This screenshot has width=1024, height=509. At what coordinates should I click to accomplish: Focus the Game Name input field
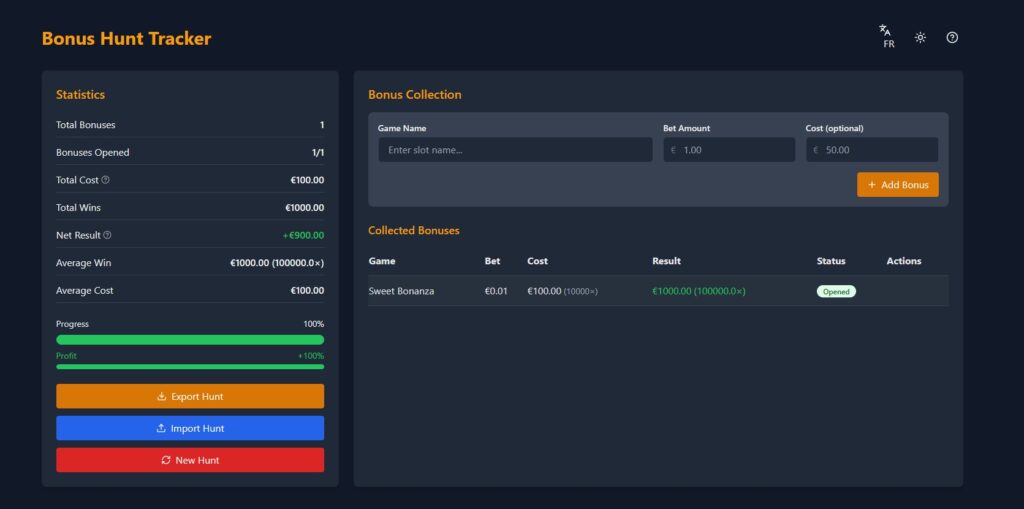(x=515, y=150)
